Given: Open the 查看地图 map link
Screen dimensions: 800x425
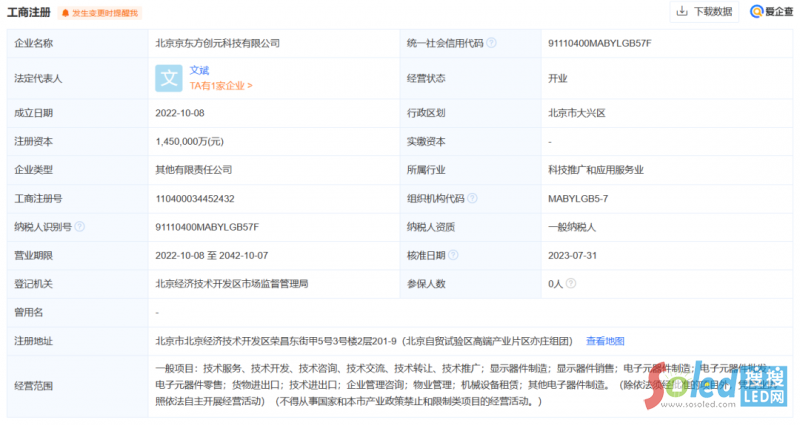Looking at the screenshot, I should (x=605, y=341).
